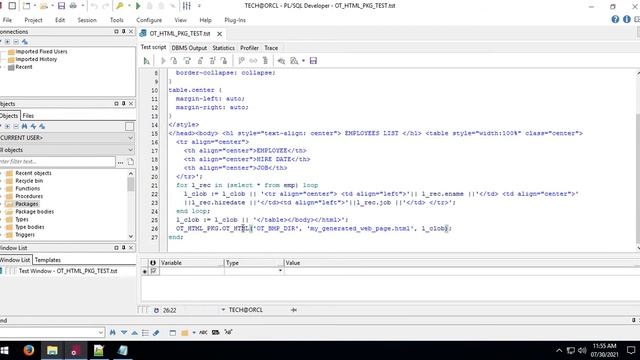
Task: Click the Find binoculars icon in the bottom search bar
Action: coord(113,332)
